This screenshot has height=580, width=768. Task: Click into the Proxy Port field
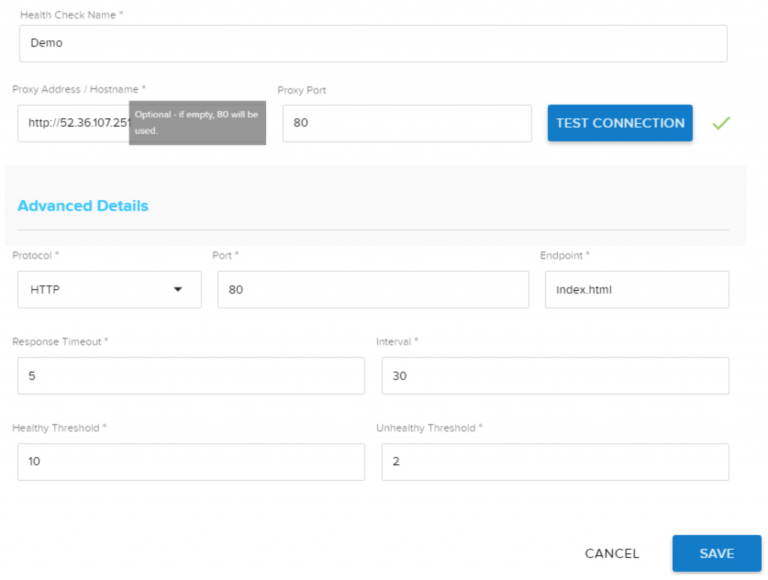click(x=406, y=124)
